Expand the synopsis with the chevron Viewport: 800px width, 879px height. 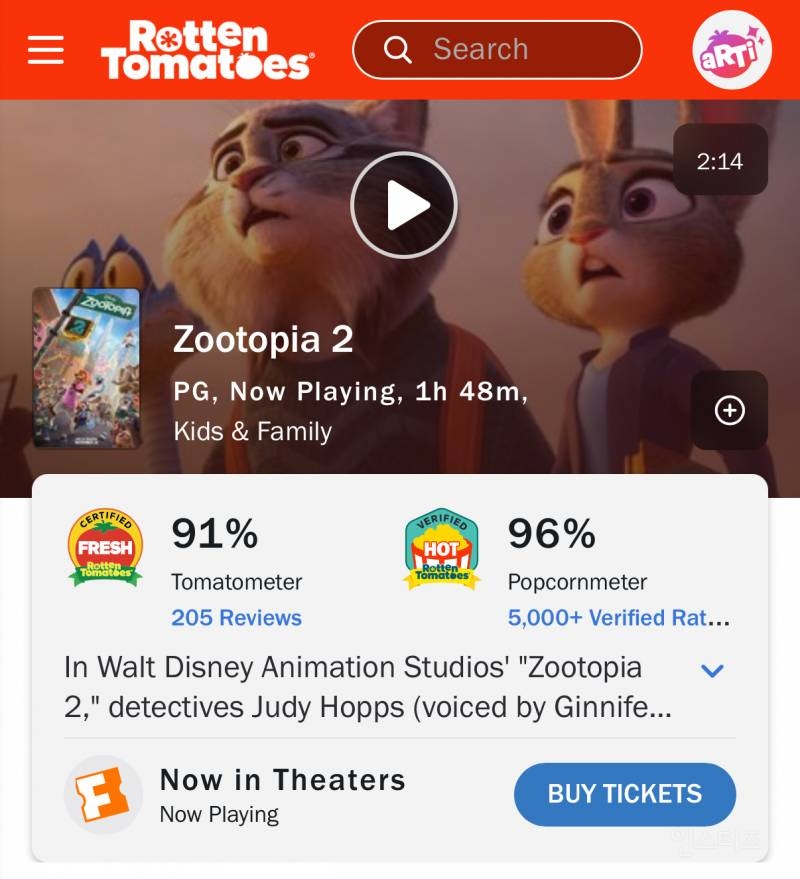[x=712, y=670]
